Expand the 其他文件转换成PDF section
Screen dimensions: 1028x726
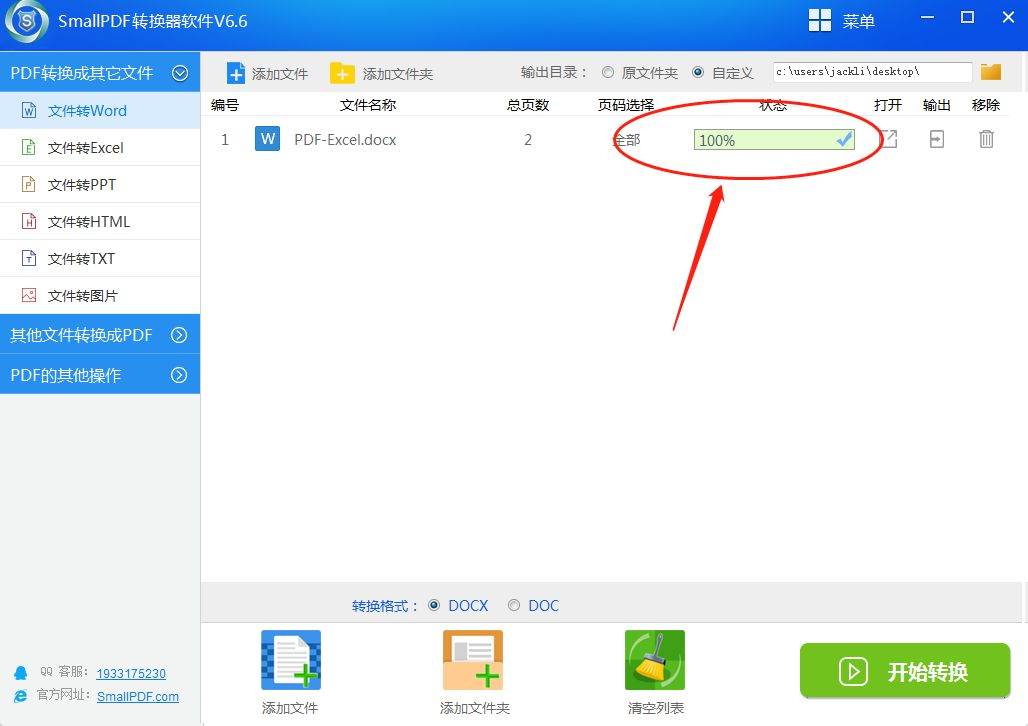(x=179, y=335)
